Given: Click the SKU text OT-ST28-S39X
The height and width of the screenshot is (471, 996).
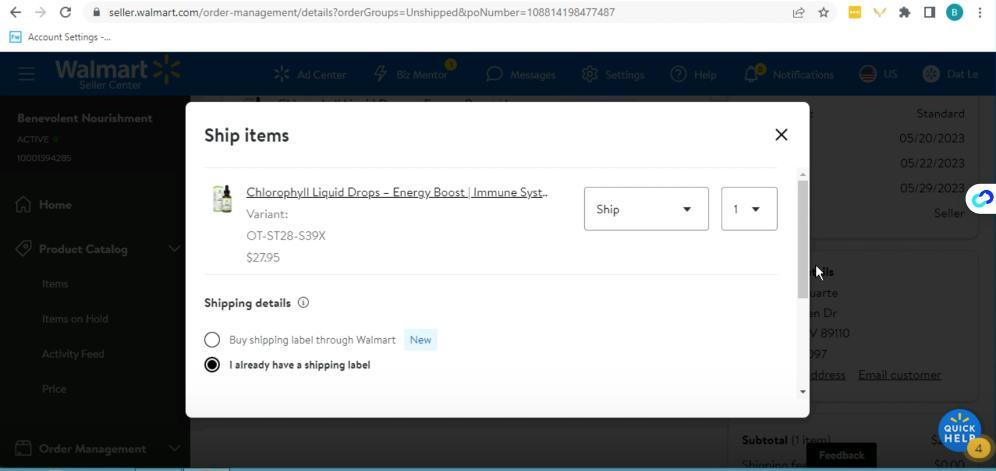Looking at the screenshot, I should (286, 236).
